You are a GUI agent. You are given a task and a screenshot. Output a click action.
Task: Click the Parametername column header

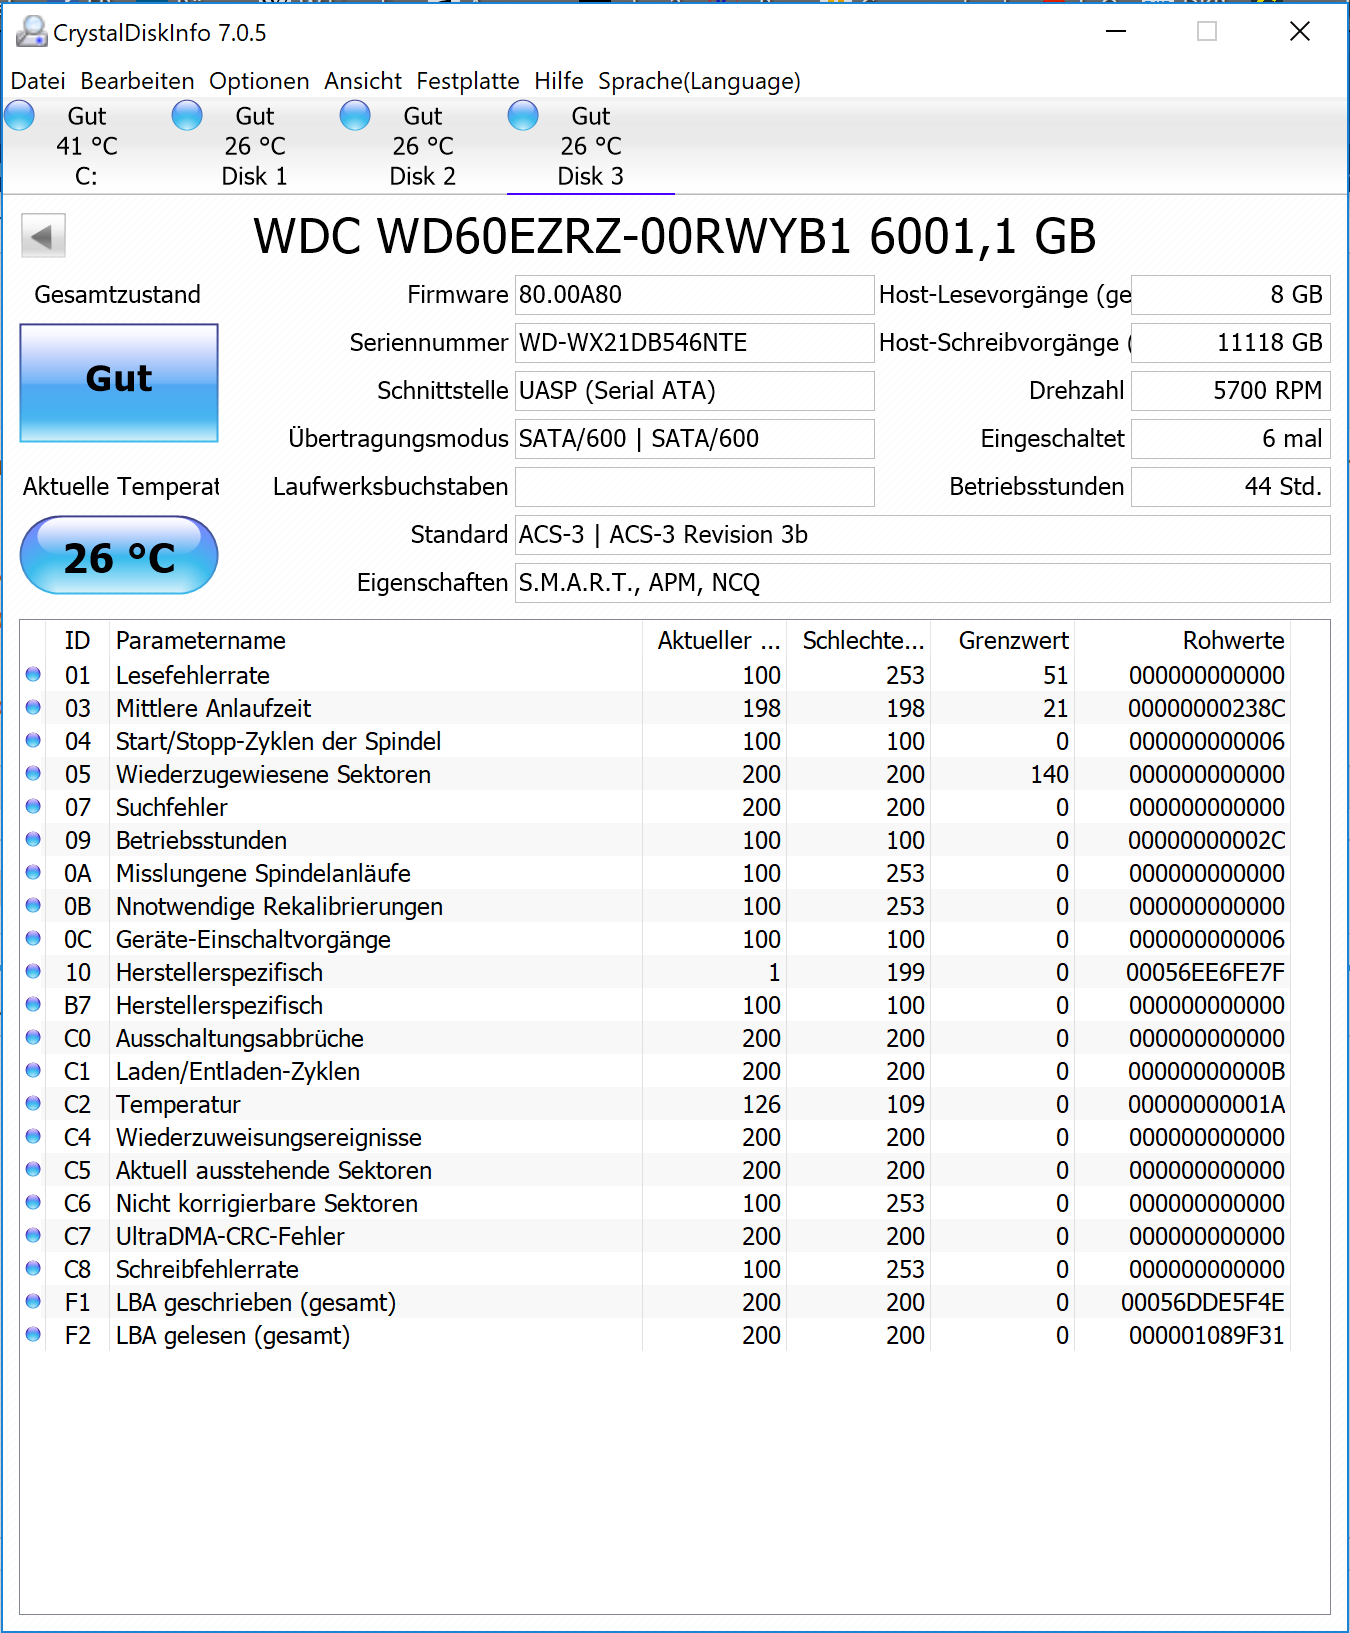(375, 641)
